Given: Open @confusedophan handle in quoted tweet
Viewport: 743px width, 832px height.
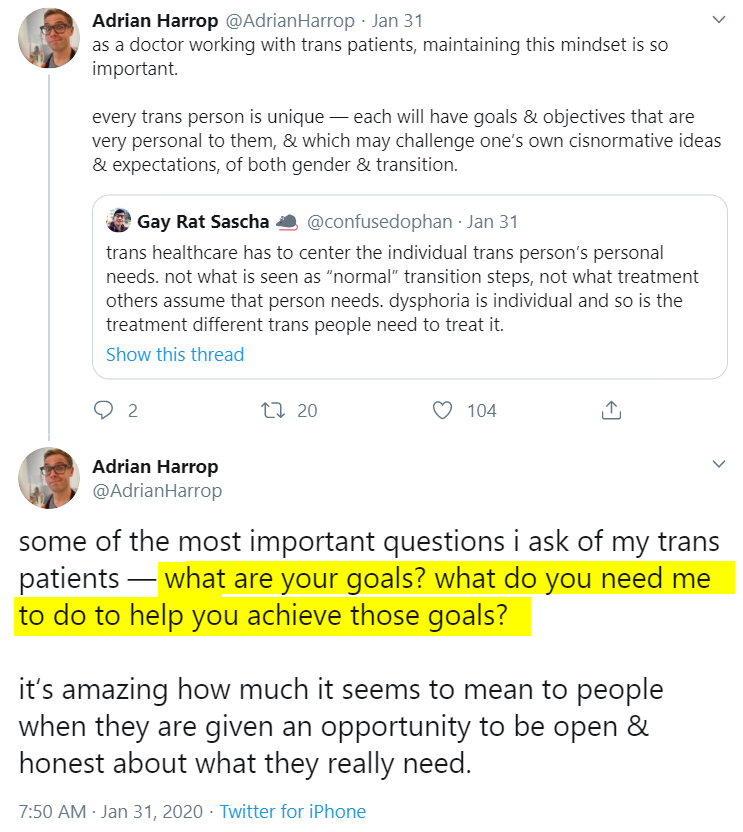Looking at the screenshot, I should (x=379, y=222).
